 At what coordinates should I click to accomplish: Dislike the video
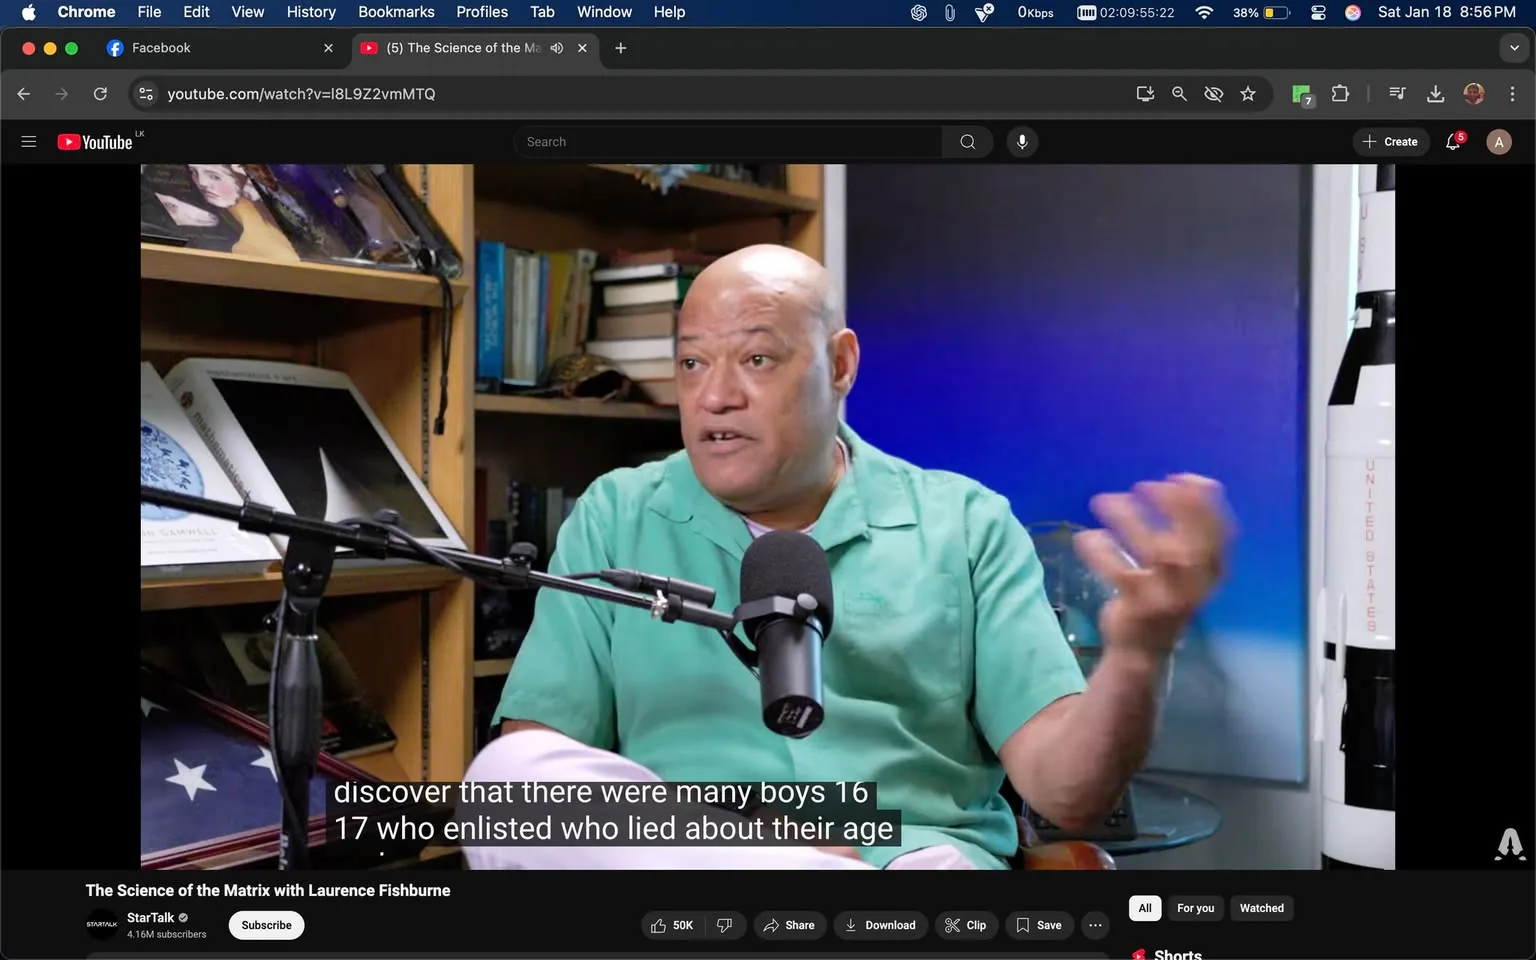point(724,925)
